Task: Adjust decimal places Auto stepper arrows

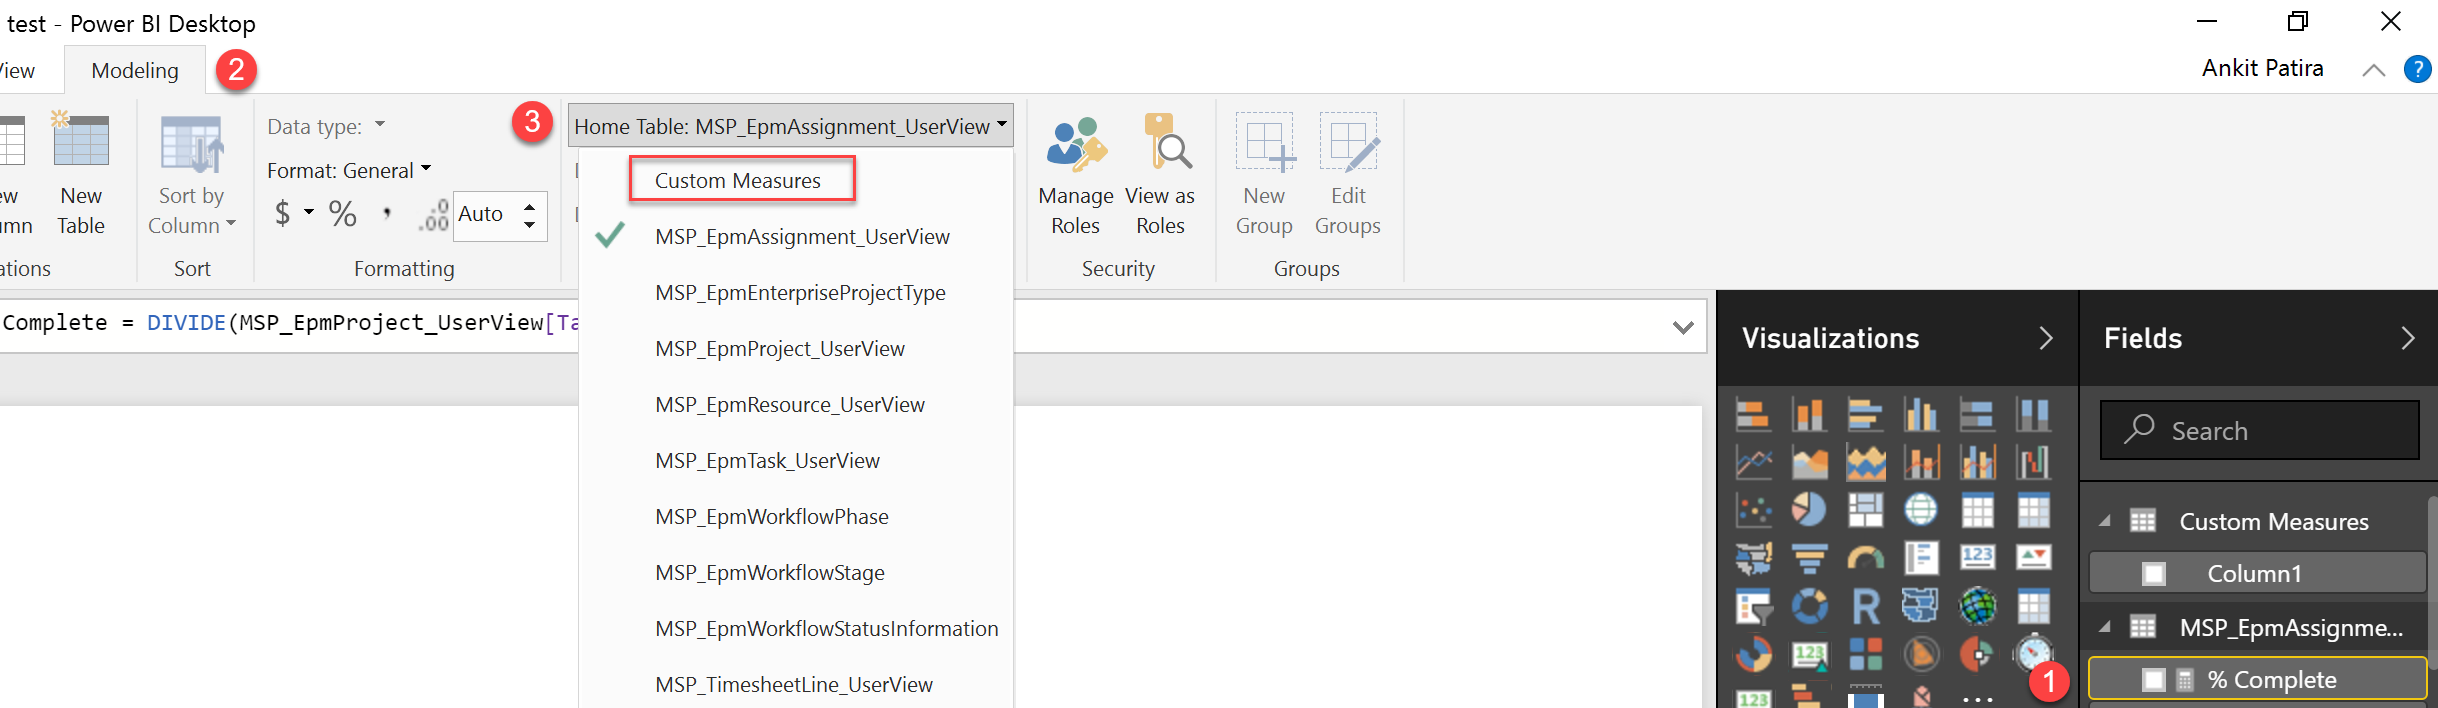Action: click(530, 215)
